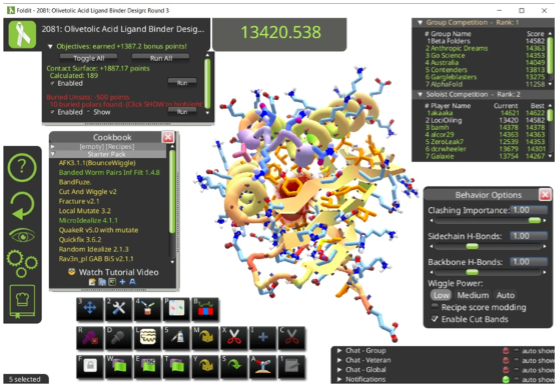Screen dimensions: 556x388
Task: Click the Clashing Importance slider handle
Action: coord(534,221)
